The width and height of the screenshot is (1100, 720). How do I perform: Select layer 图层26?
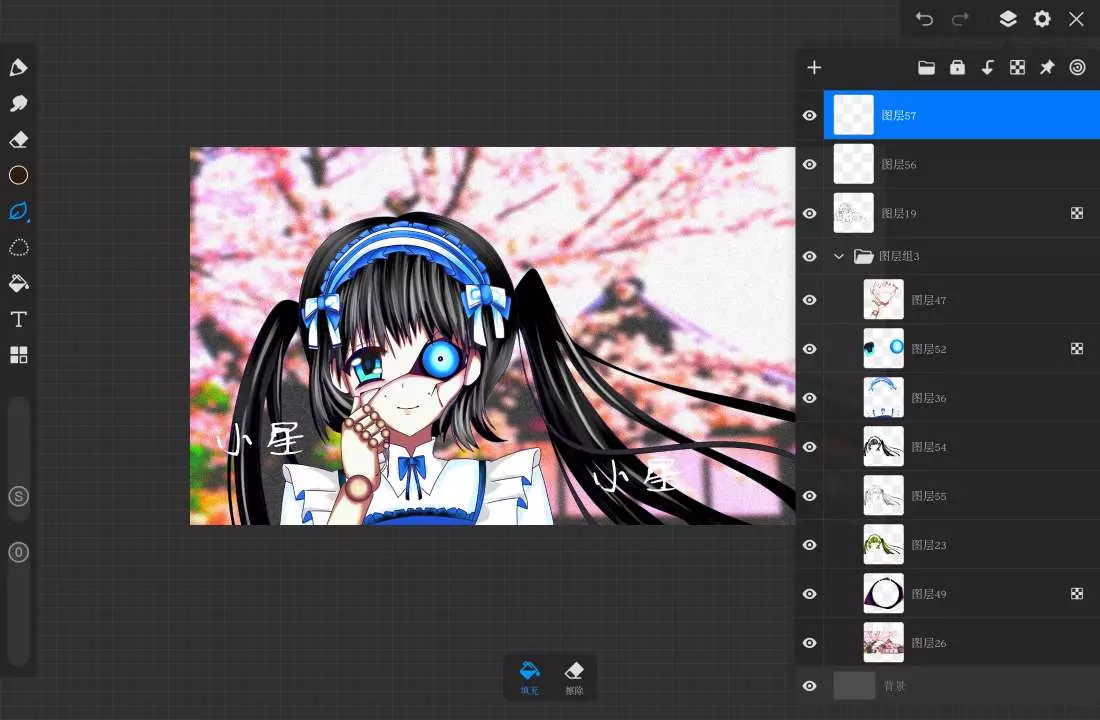(962, 643)
